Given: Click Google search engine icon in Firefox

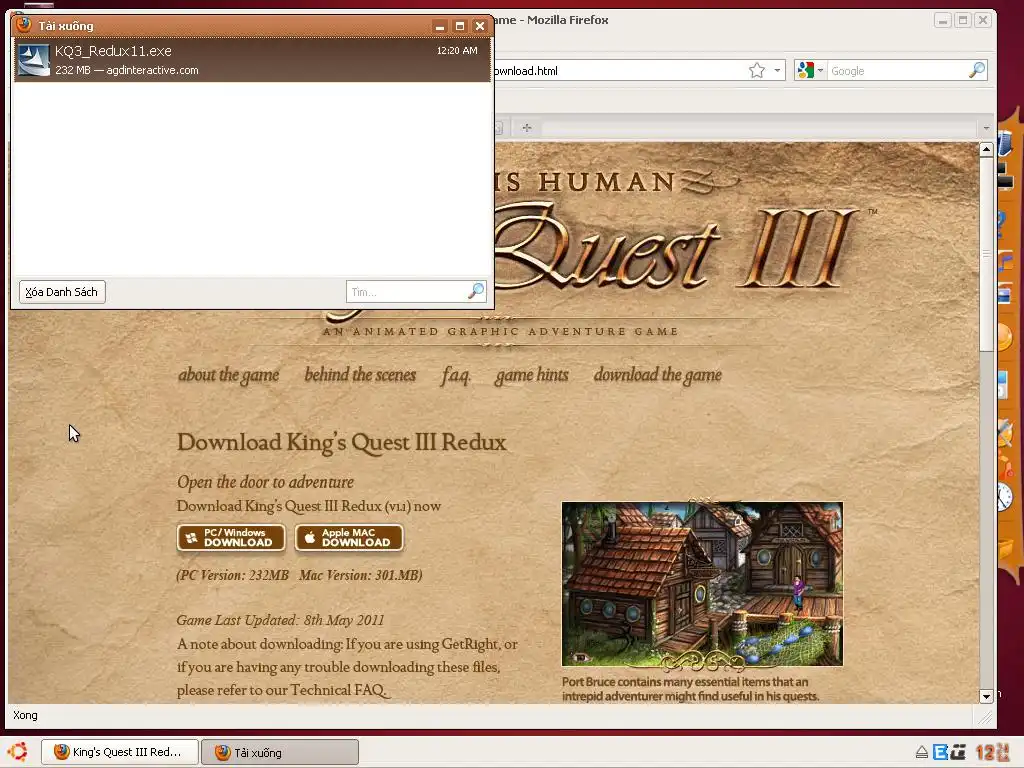Looking at the screenshot, I should tap(806, 71).
